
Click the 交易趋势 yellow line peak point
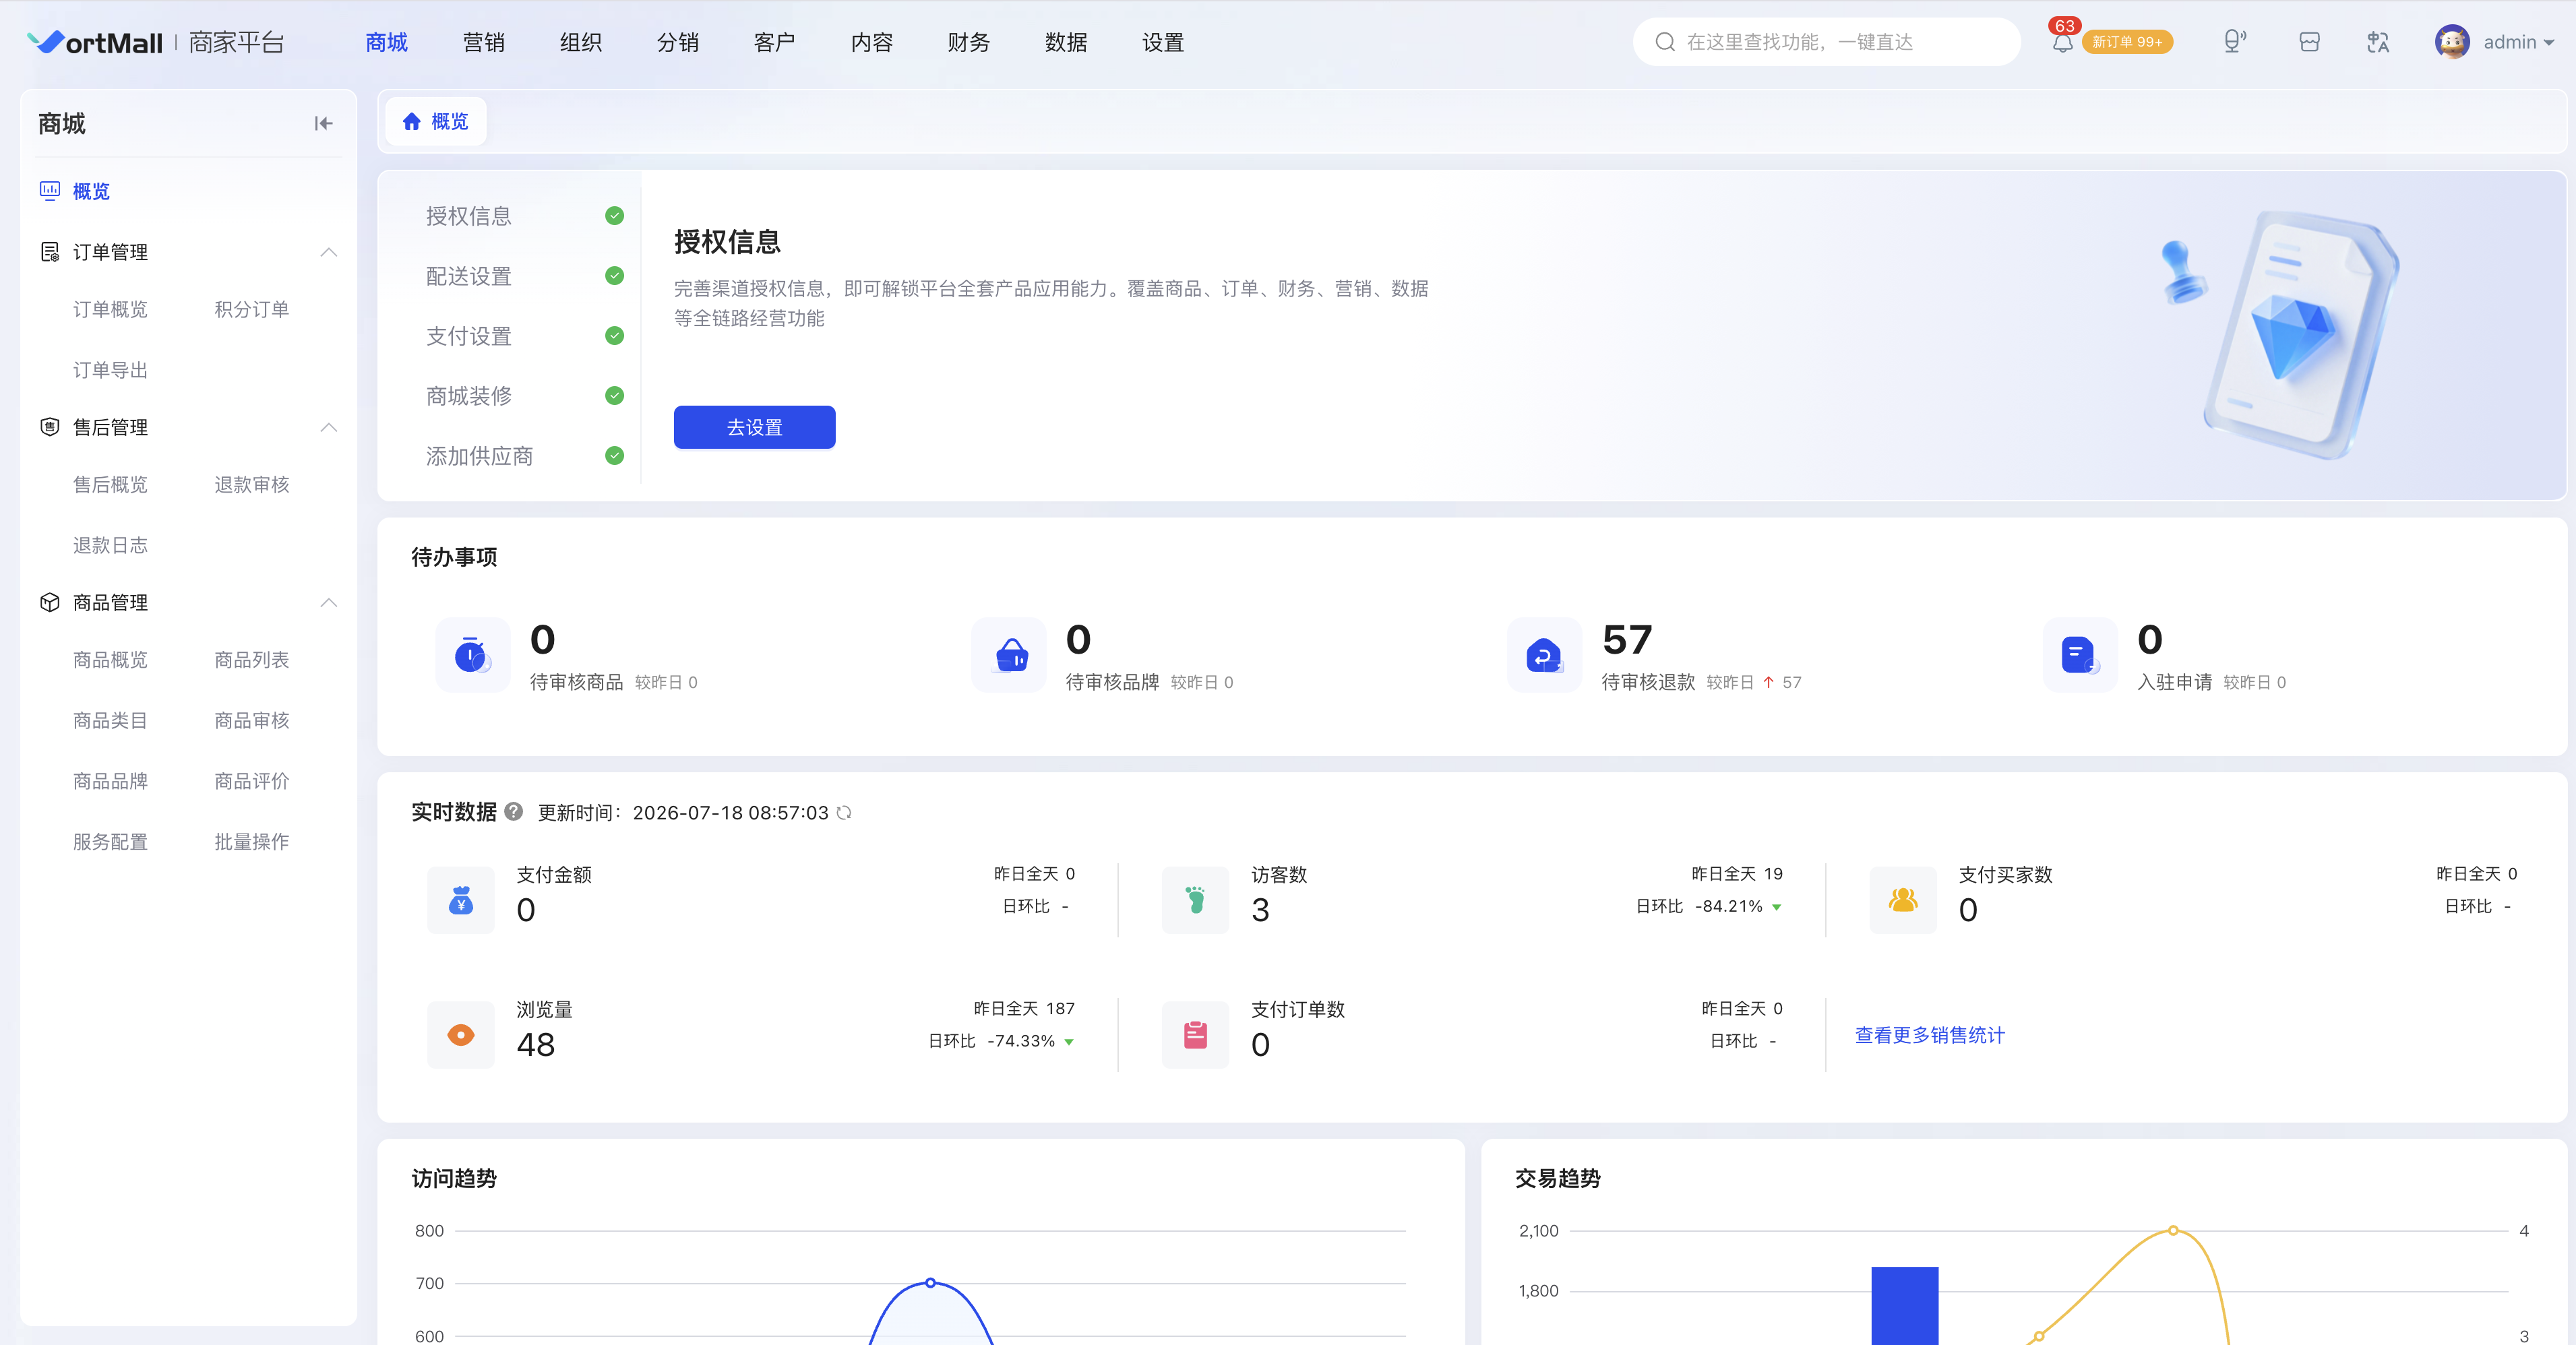[x=2173, y=1230]
